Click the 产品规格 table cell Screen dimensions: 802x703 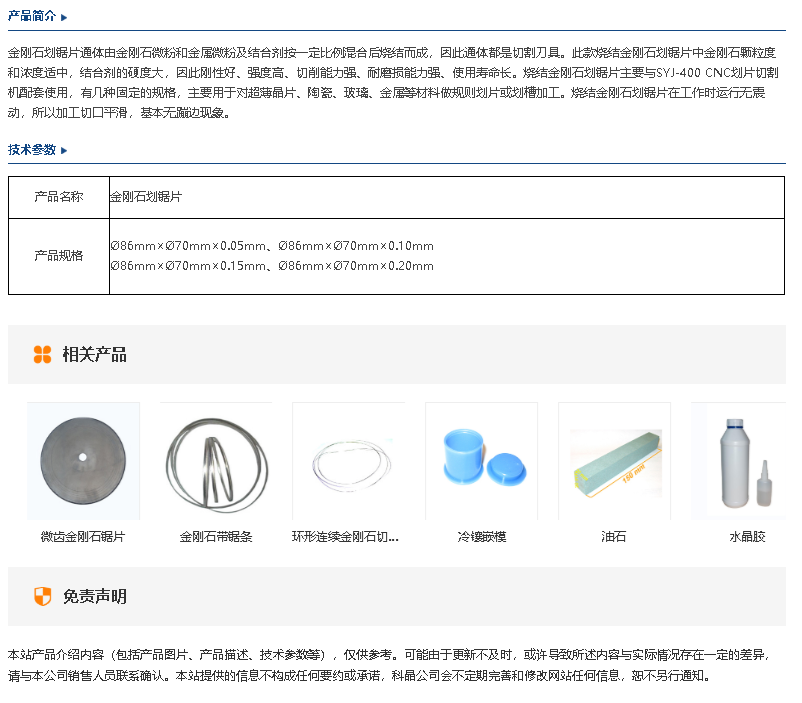point(59,256)
